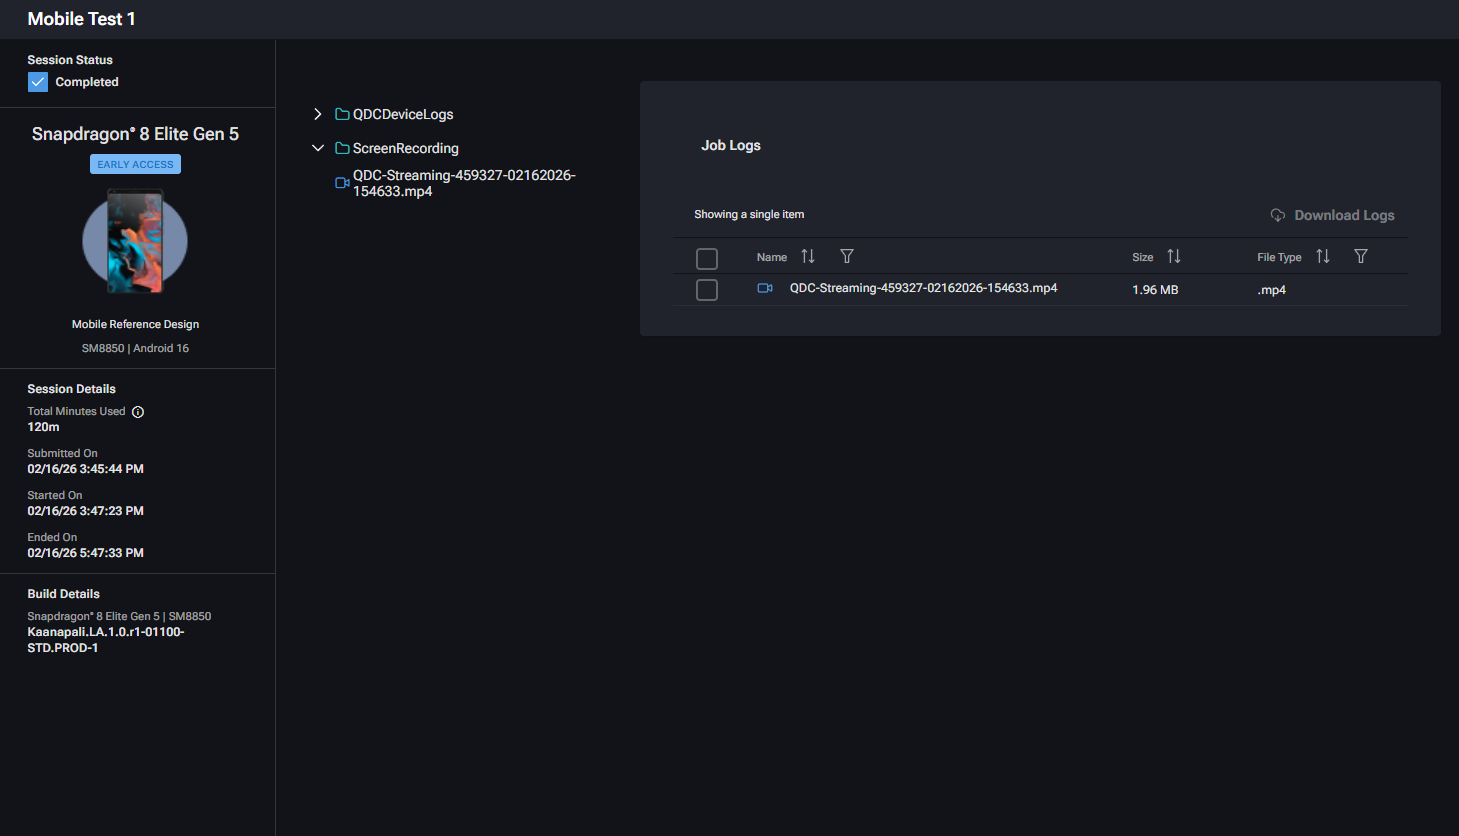The image size is (1459, 836).
Task: Open the File Type filter funnel icon
Action: click(x=1361, y=257)
